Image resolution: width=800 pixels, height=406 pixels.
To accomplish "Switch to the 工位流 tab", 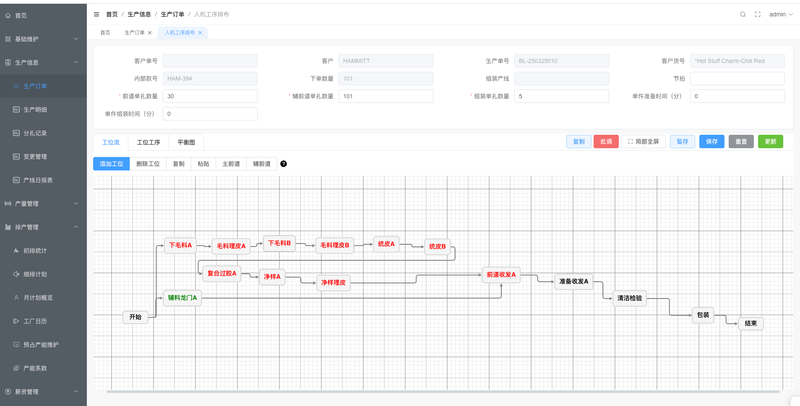I will [x=111, y=142].
